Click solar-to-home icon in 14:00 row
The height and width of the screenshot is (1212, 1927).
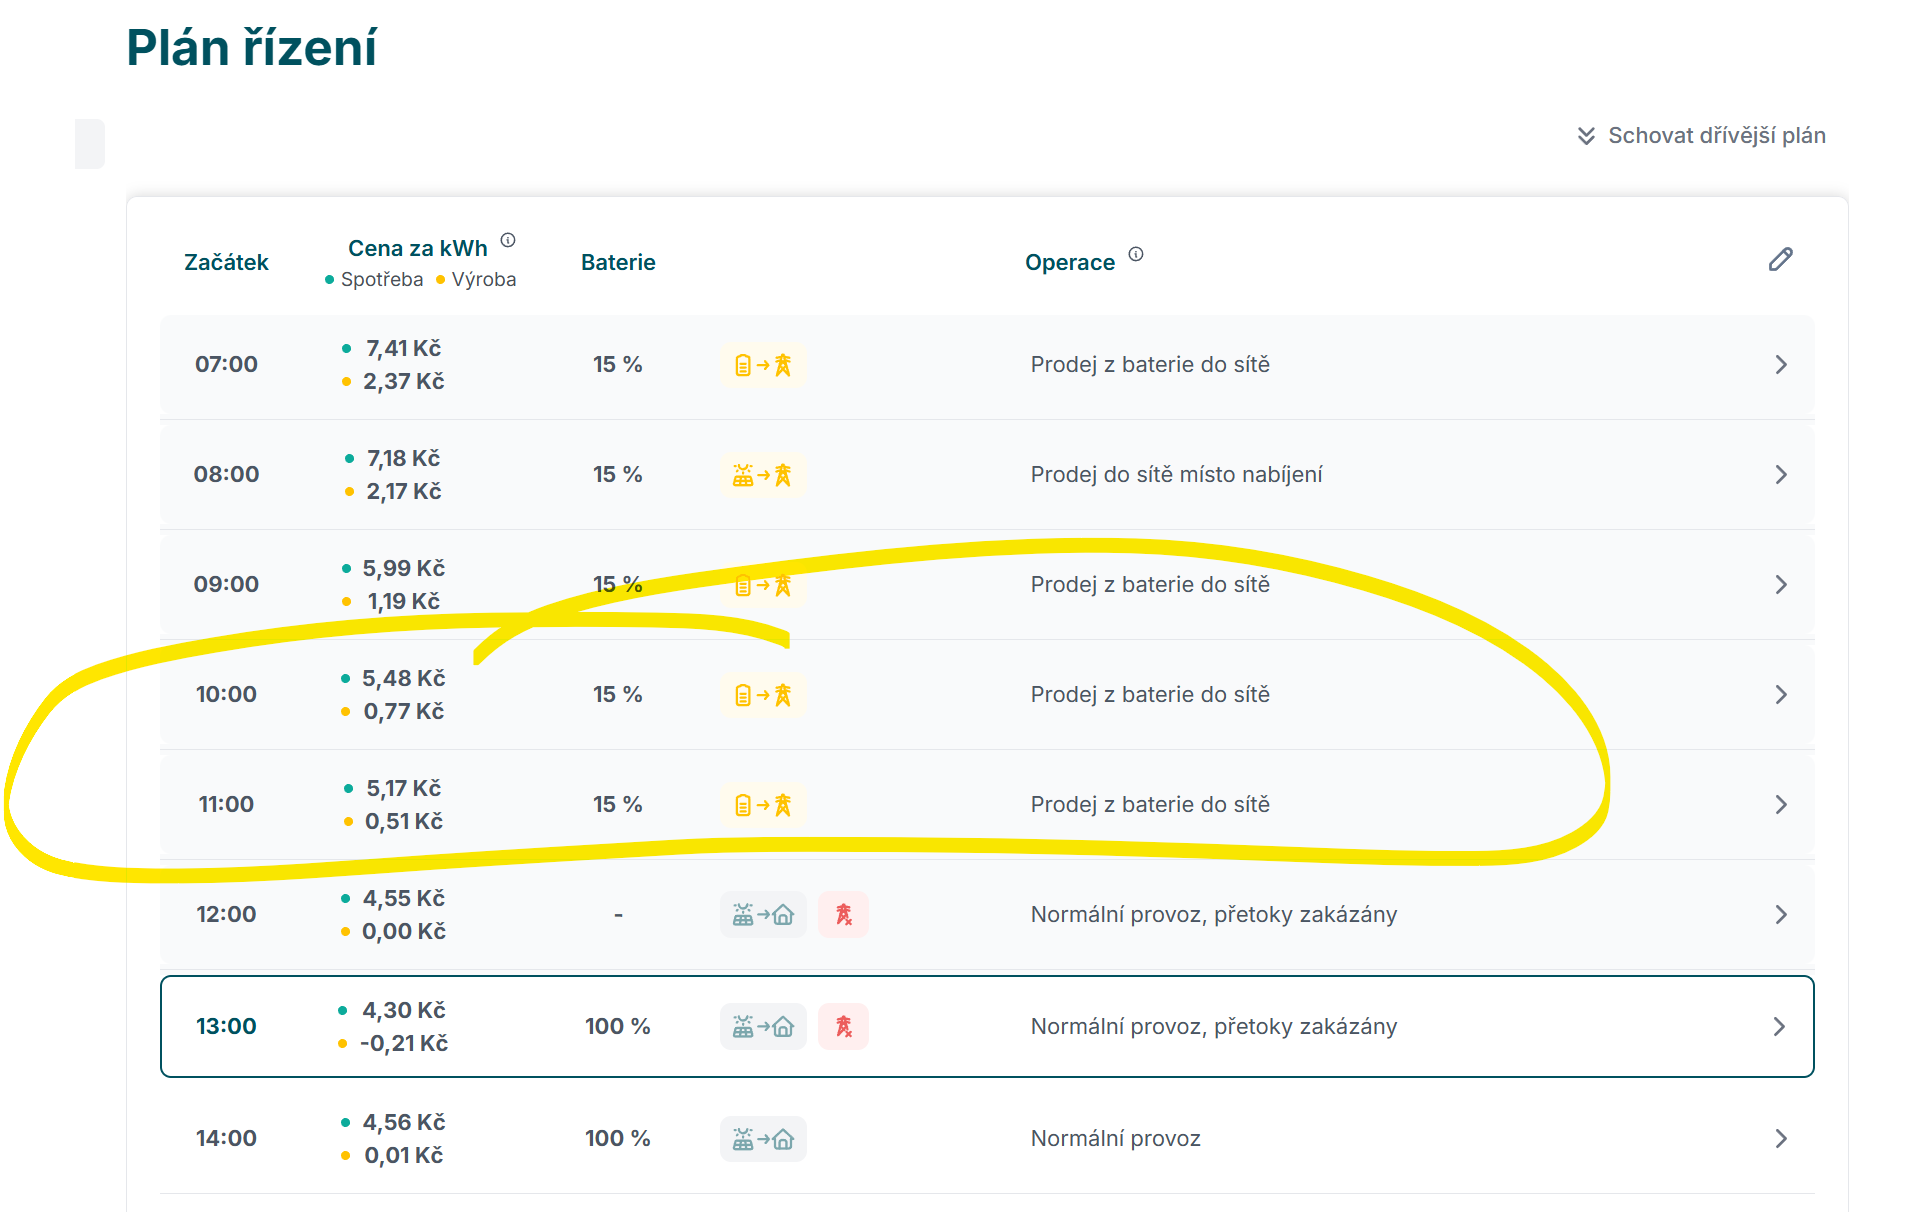(x=763, y=1139)
